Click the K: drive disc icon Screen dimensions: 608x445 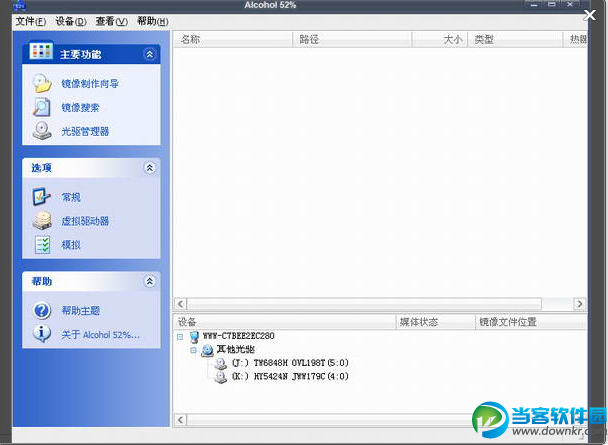click(x=221, y=377)
